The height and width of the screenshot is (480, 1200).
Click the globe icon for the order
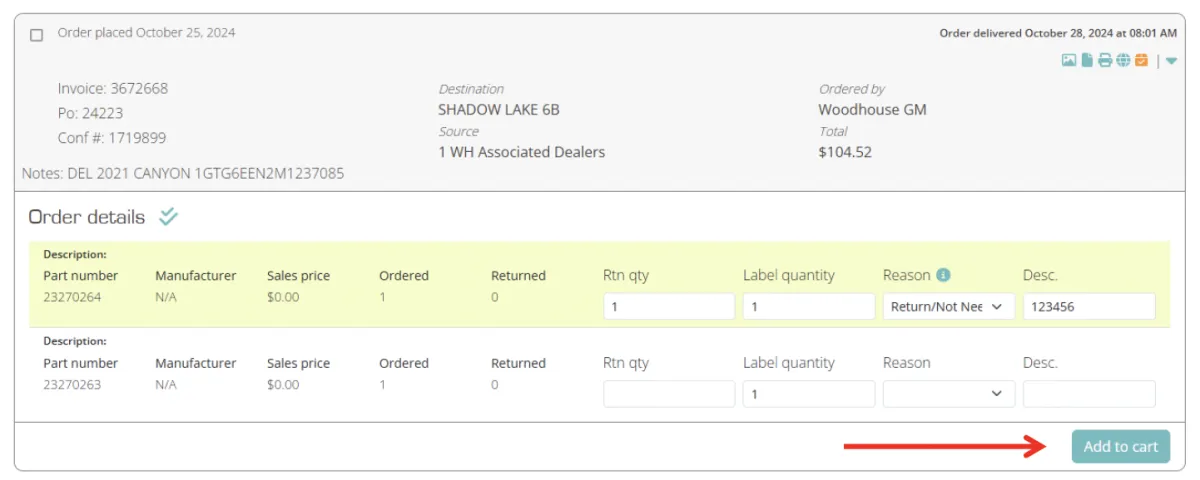(1123, 61)
